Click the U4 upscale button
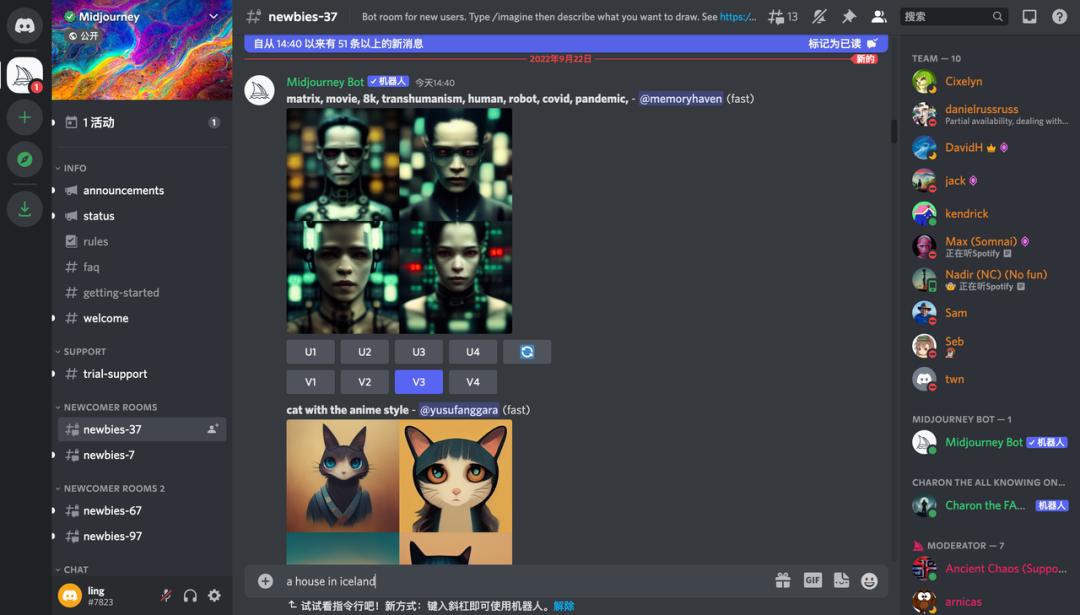Viewport: 1080px width, 615px height. pyautogui.click(x=472, y=352)
